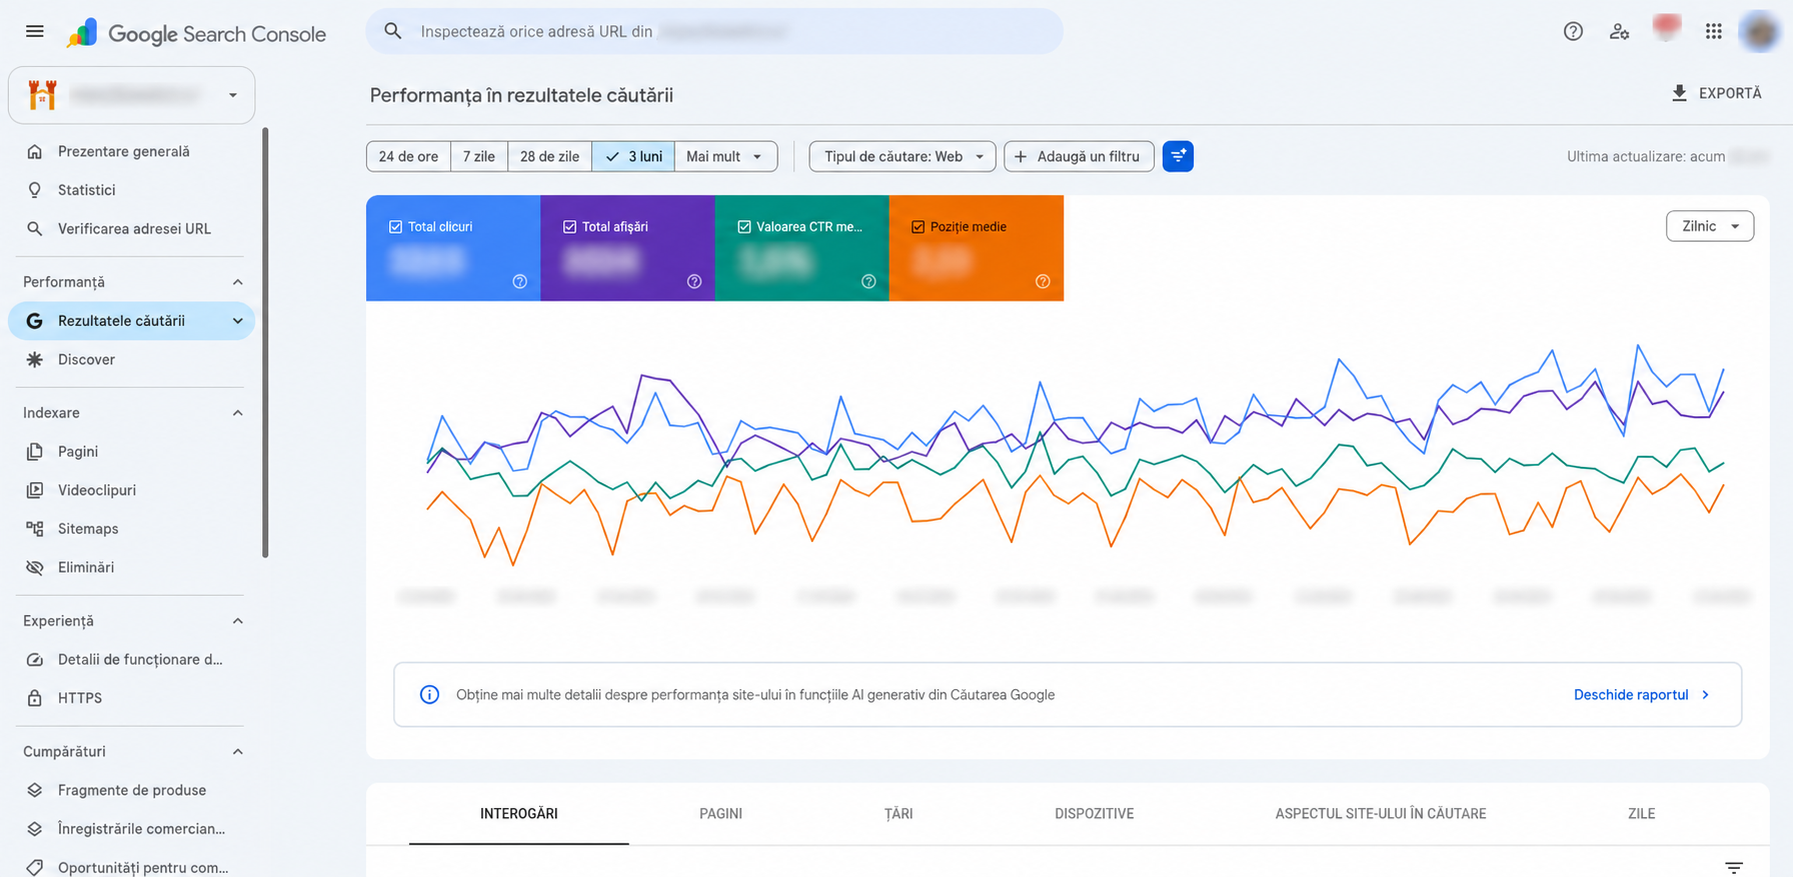Click Adaugă un filtru button
The width and height of the screenshot is (1793, 877).
pyautogui.click(x=1078, y=156)
